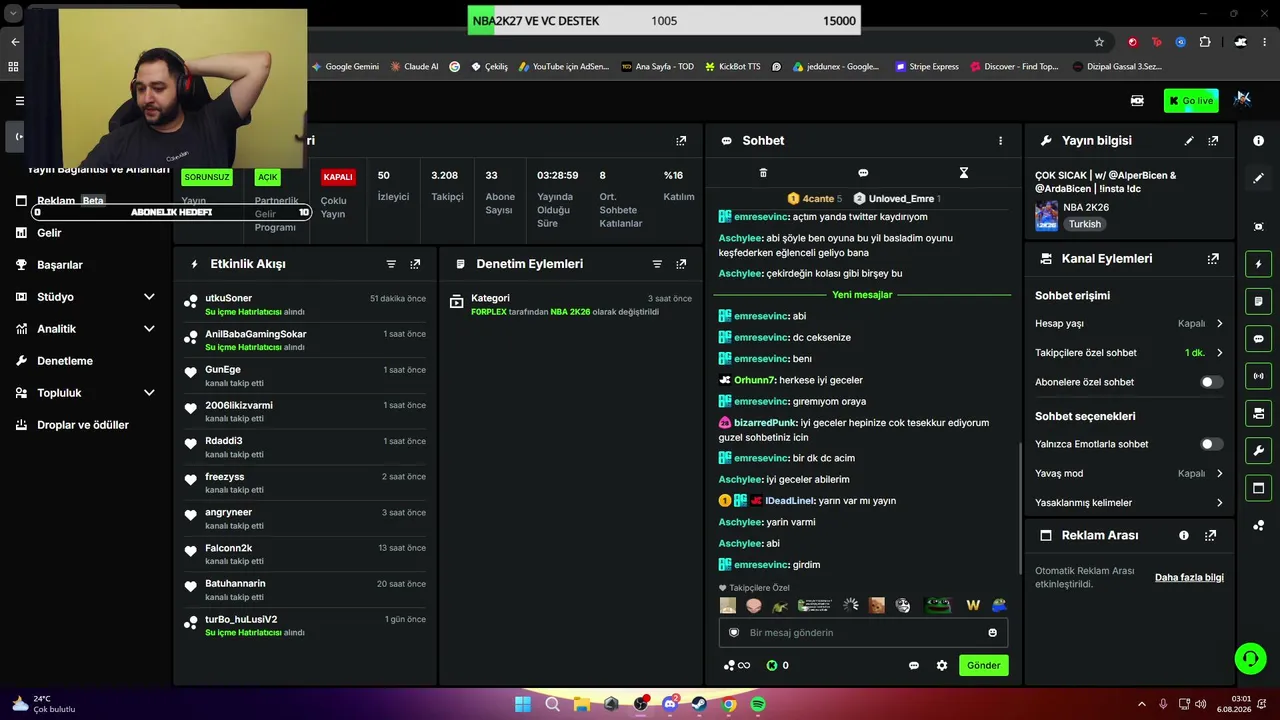Open the Windows Start menu
The image size is (1280, 720).
pos(522,704)
